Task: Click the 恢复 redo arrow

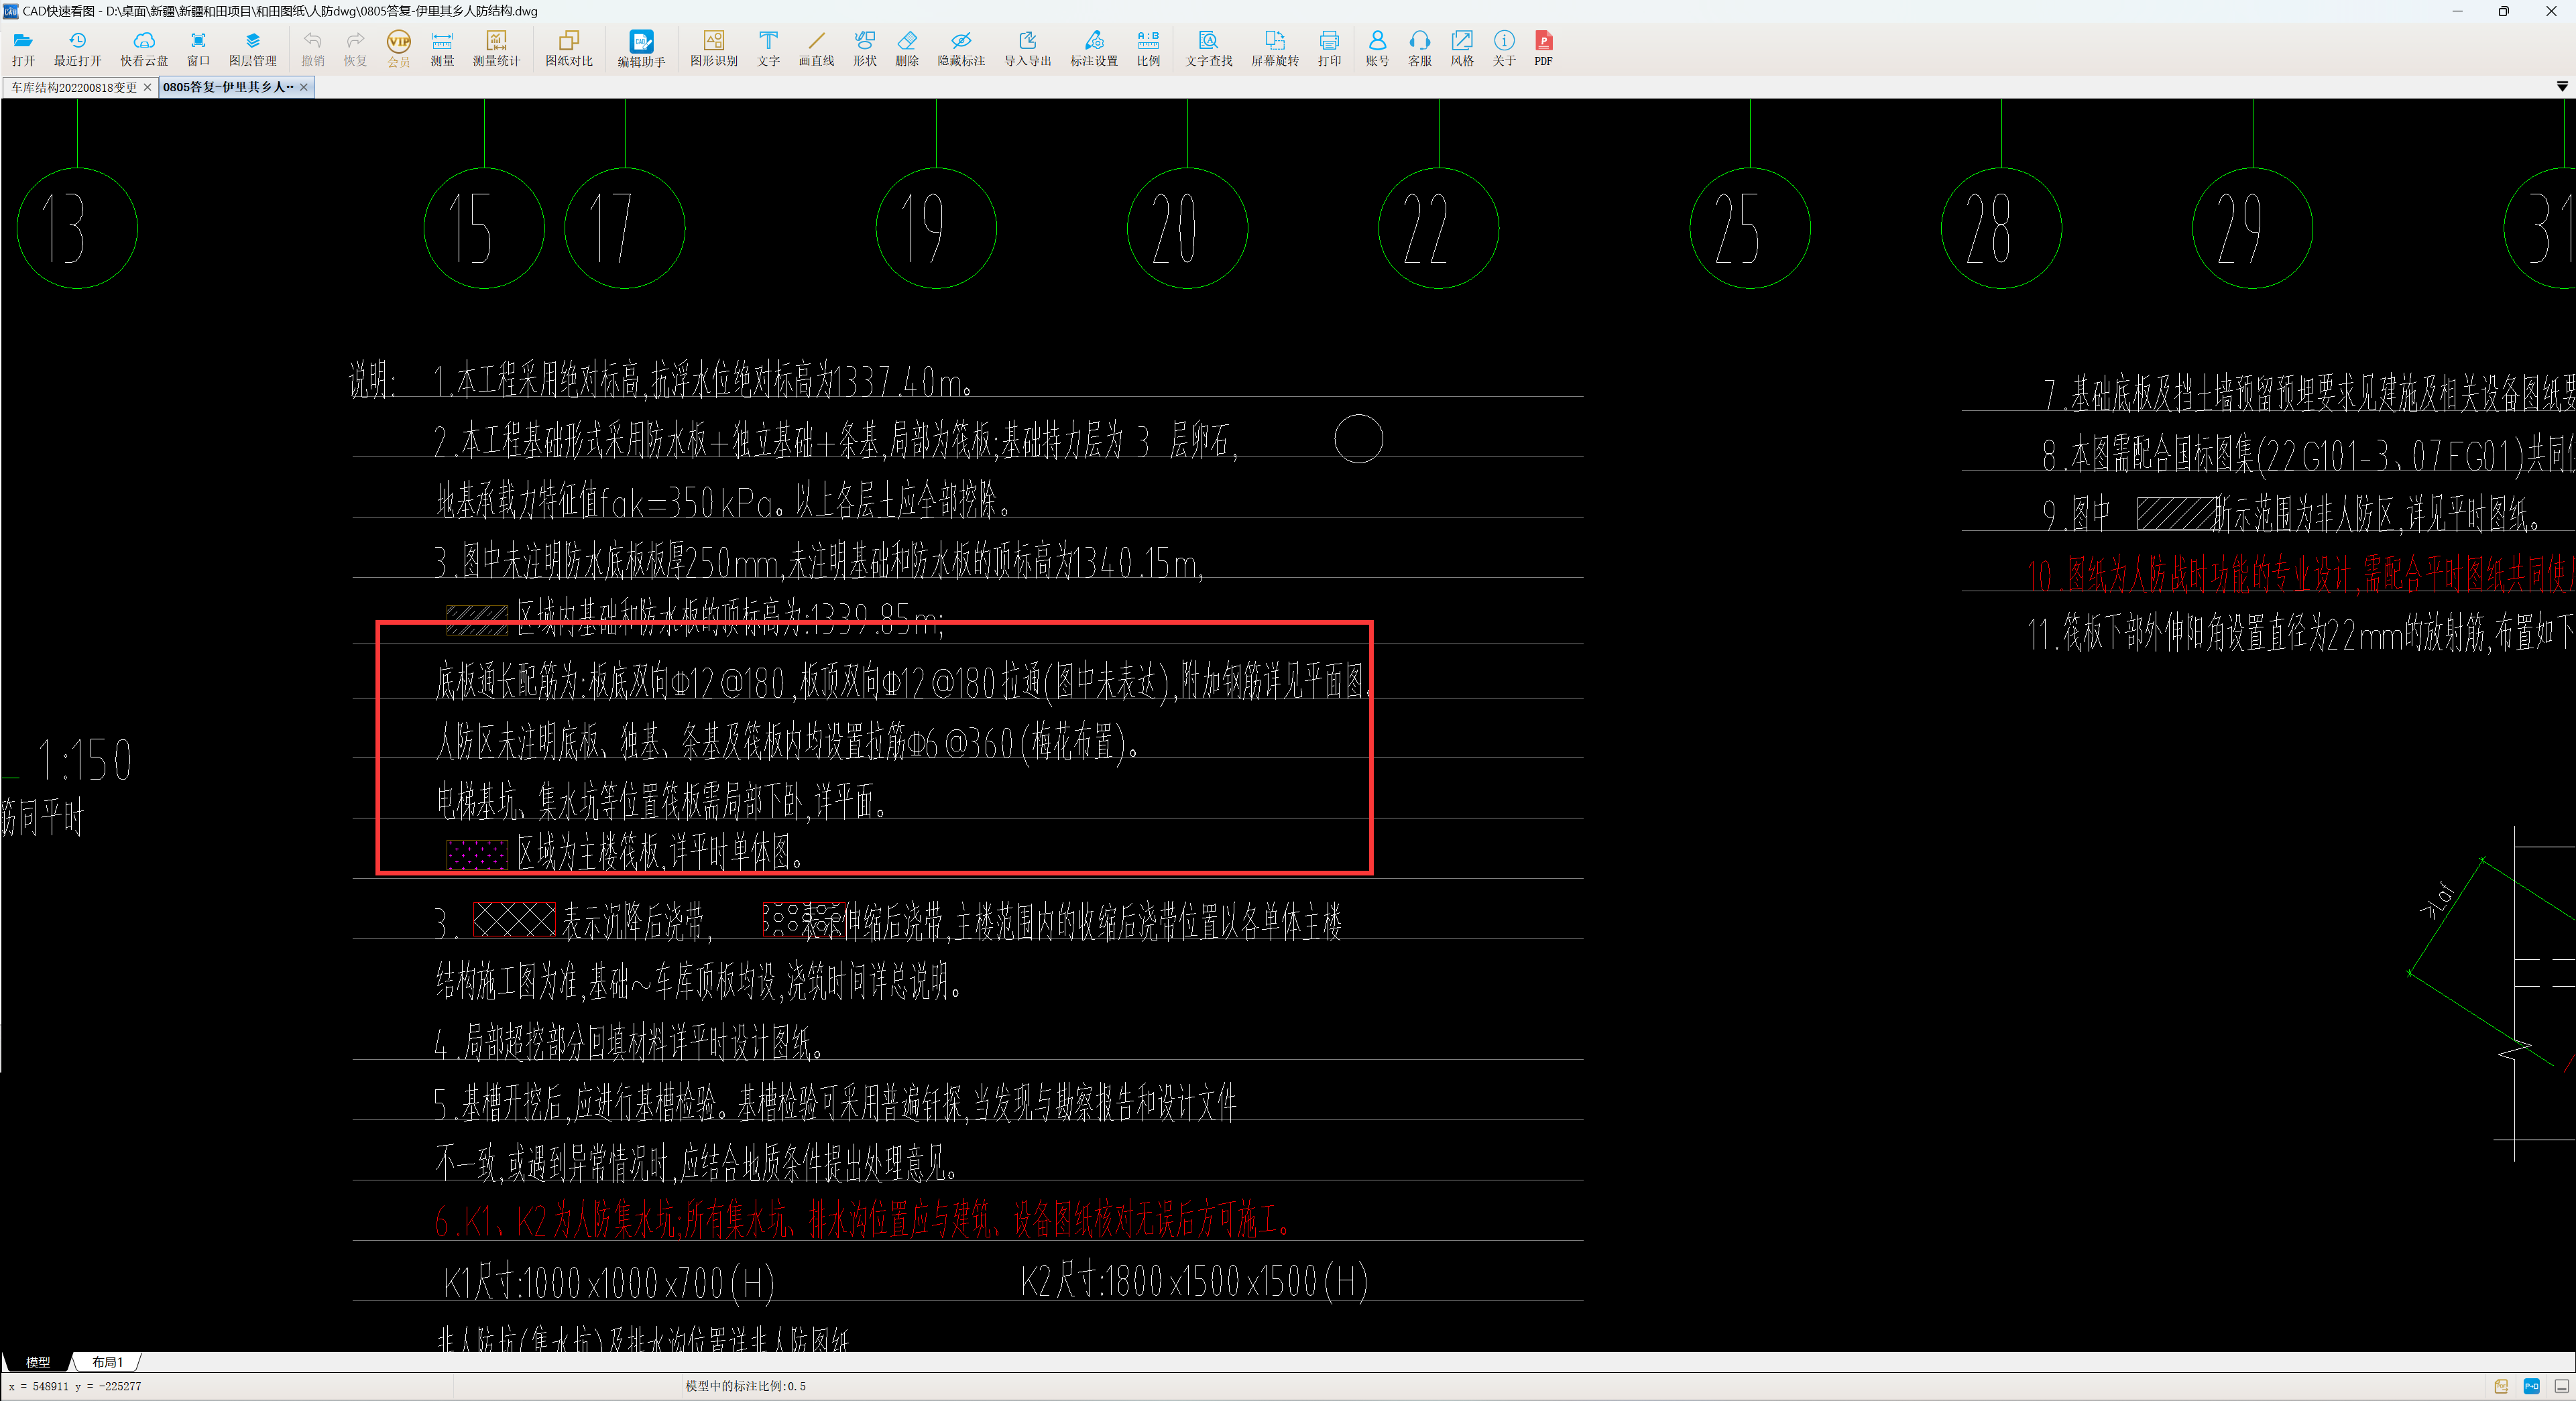Action: 355,48
